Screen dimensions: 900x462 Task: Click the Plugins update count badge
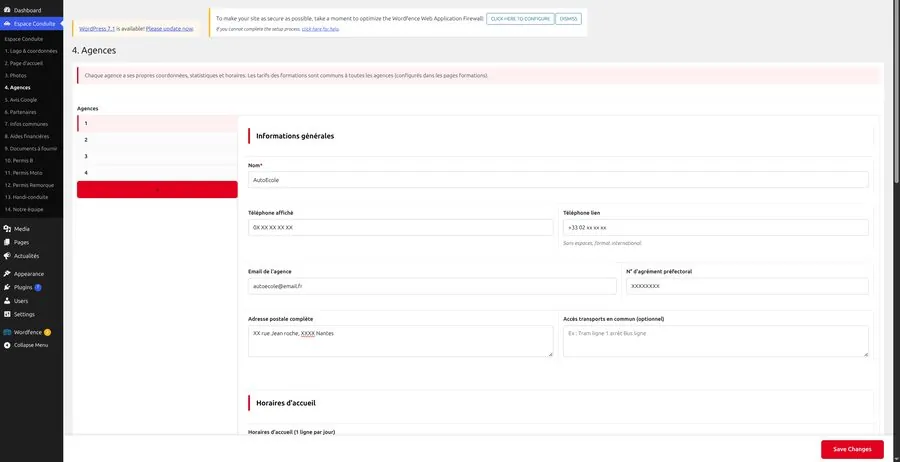coord(38,287)
